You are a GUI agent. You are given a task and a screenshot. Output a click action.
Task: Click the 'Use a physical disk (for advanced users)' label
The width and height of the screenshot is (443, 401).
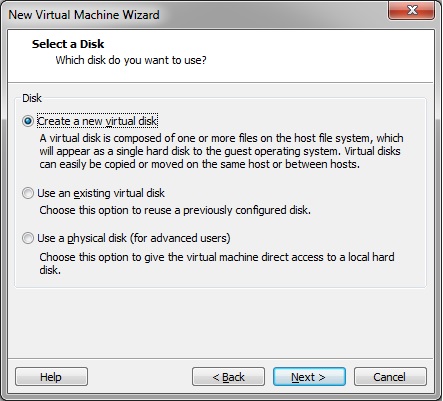pyautogui.click(x=134, y=238)
